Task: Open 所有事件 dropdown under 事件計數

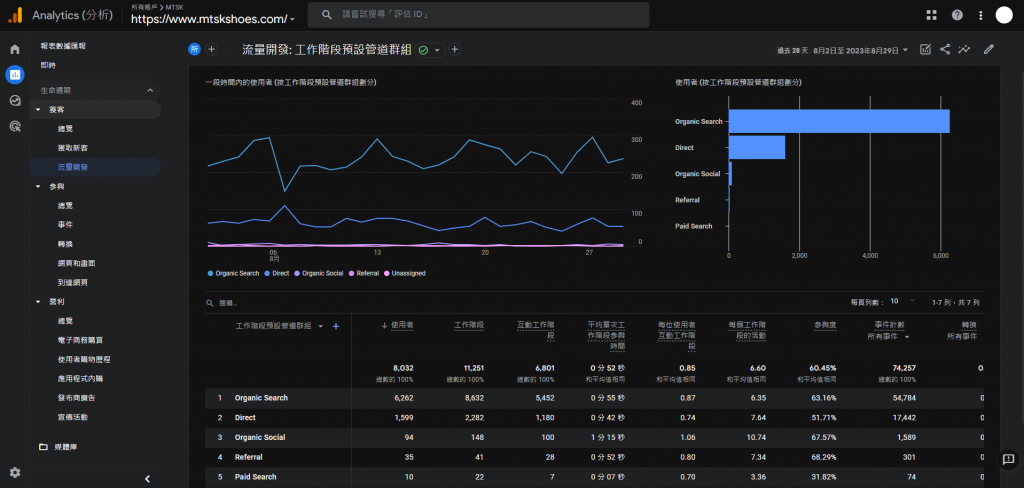Action: point(888,336)
